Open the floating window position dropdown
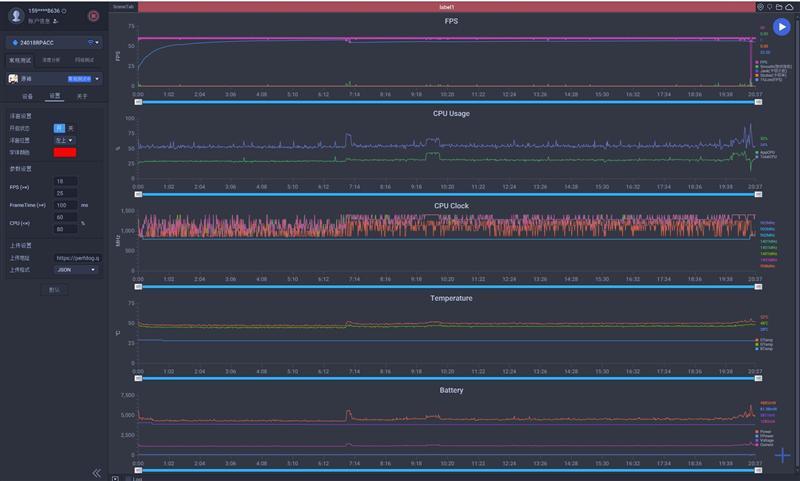 [x=64, y=140]
